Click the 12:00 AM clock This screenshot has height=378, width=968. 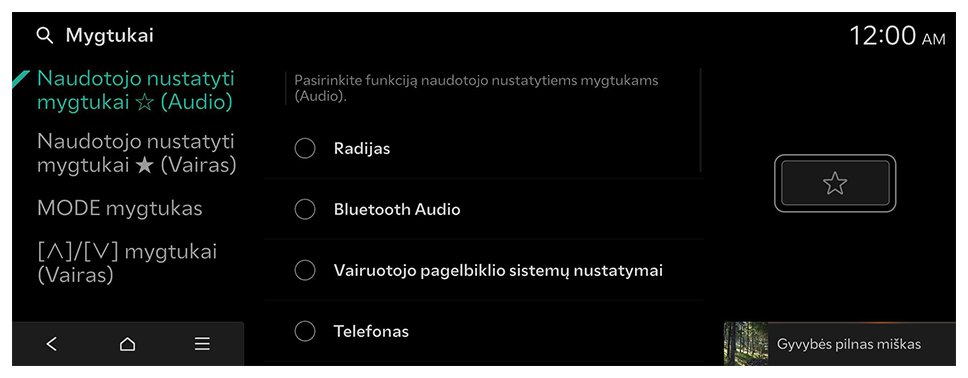point(897,36)
